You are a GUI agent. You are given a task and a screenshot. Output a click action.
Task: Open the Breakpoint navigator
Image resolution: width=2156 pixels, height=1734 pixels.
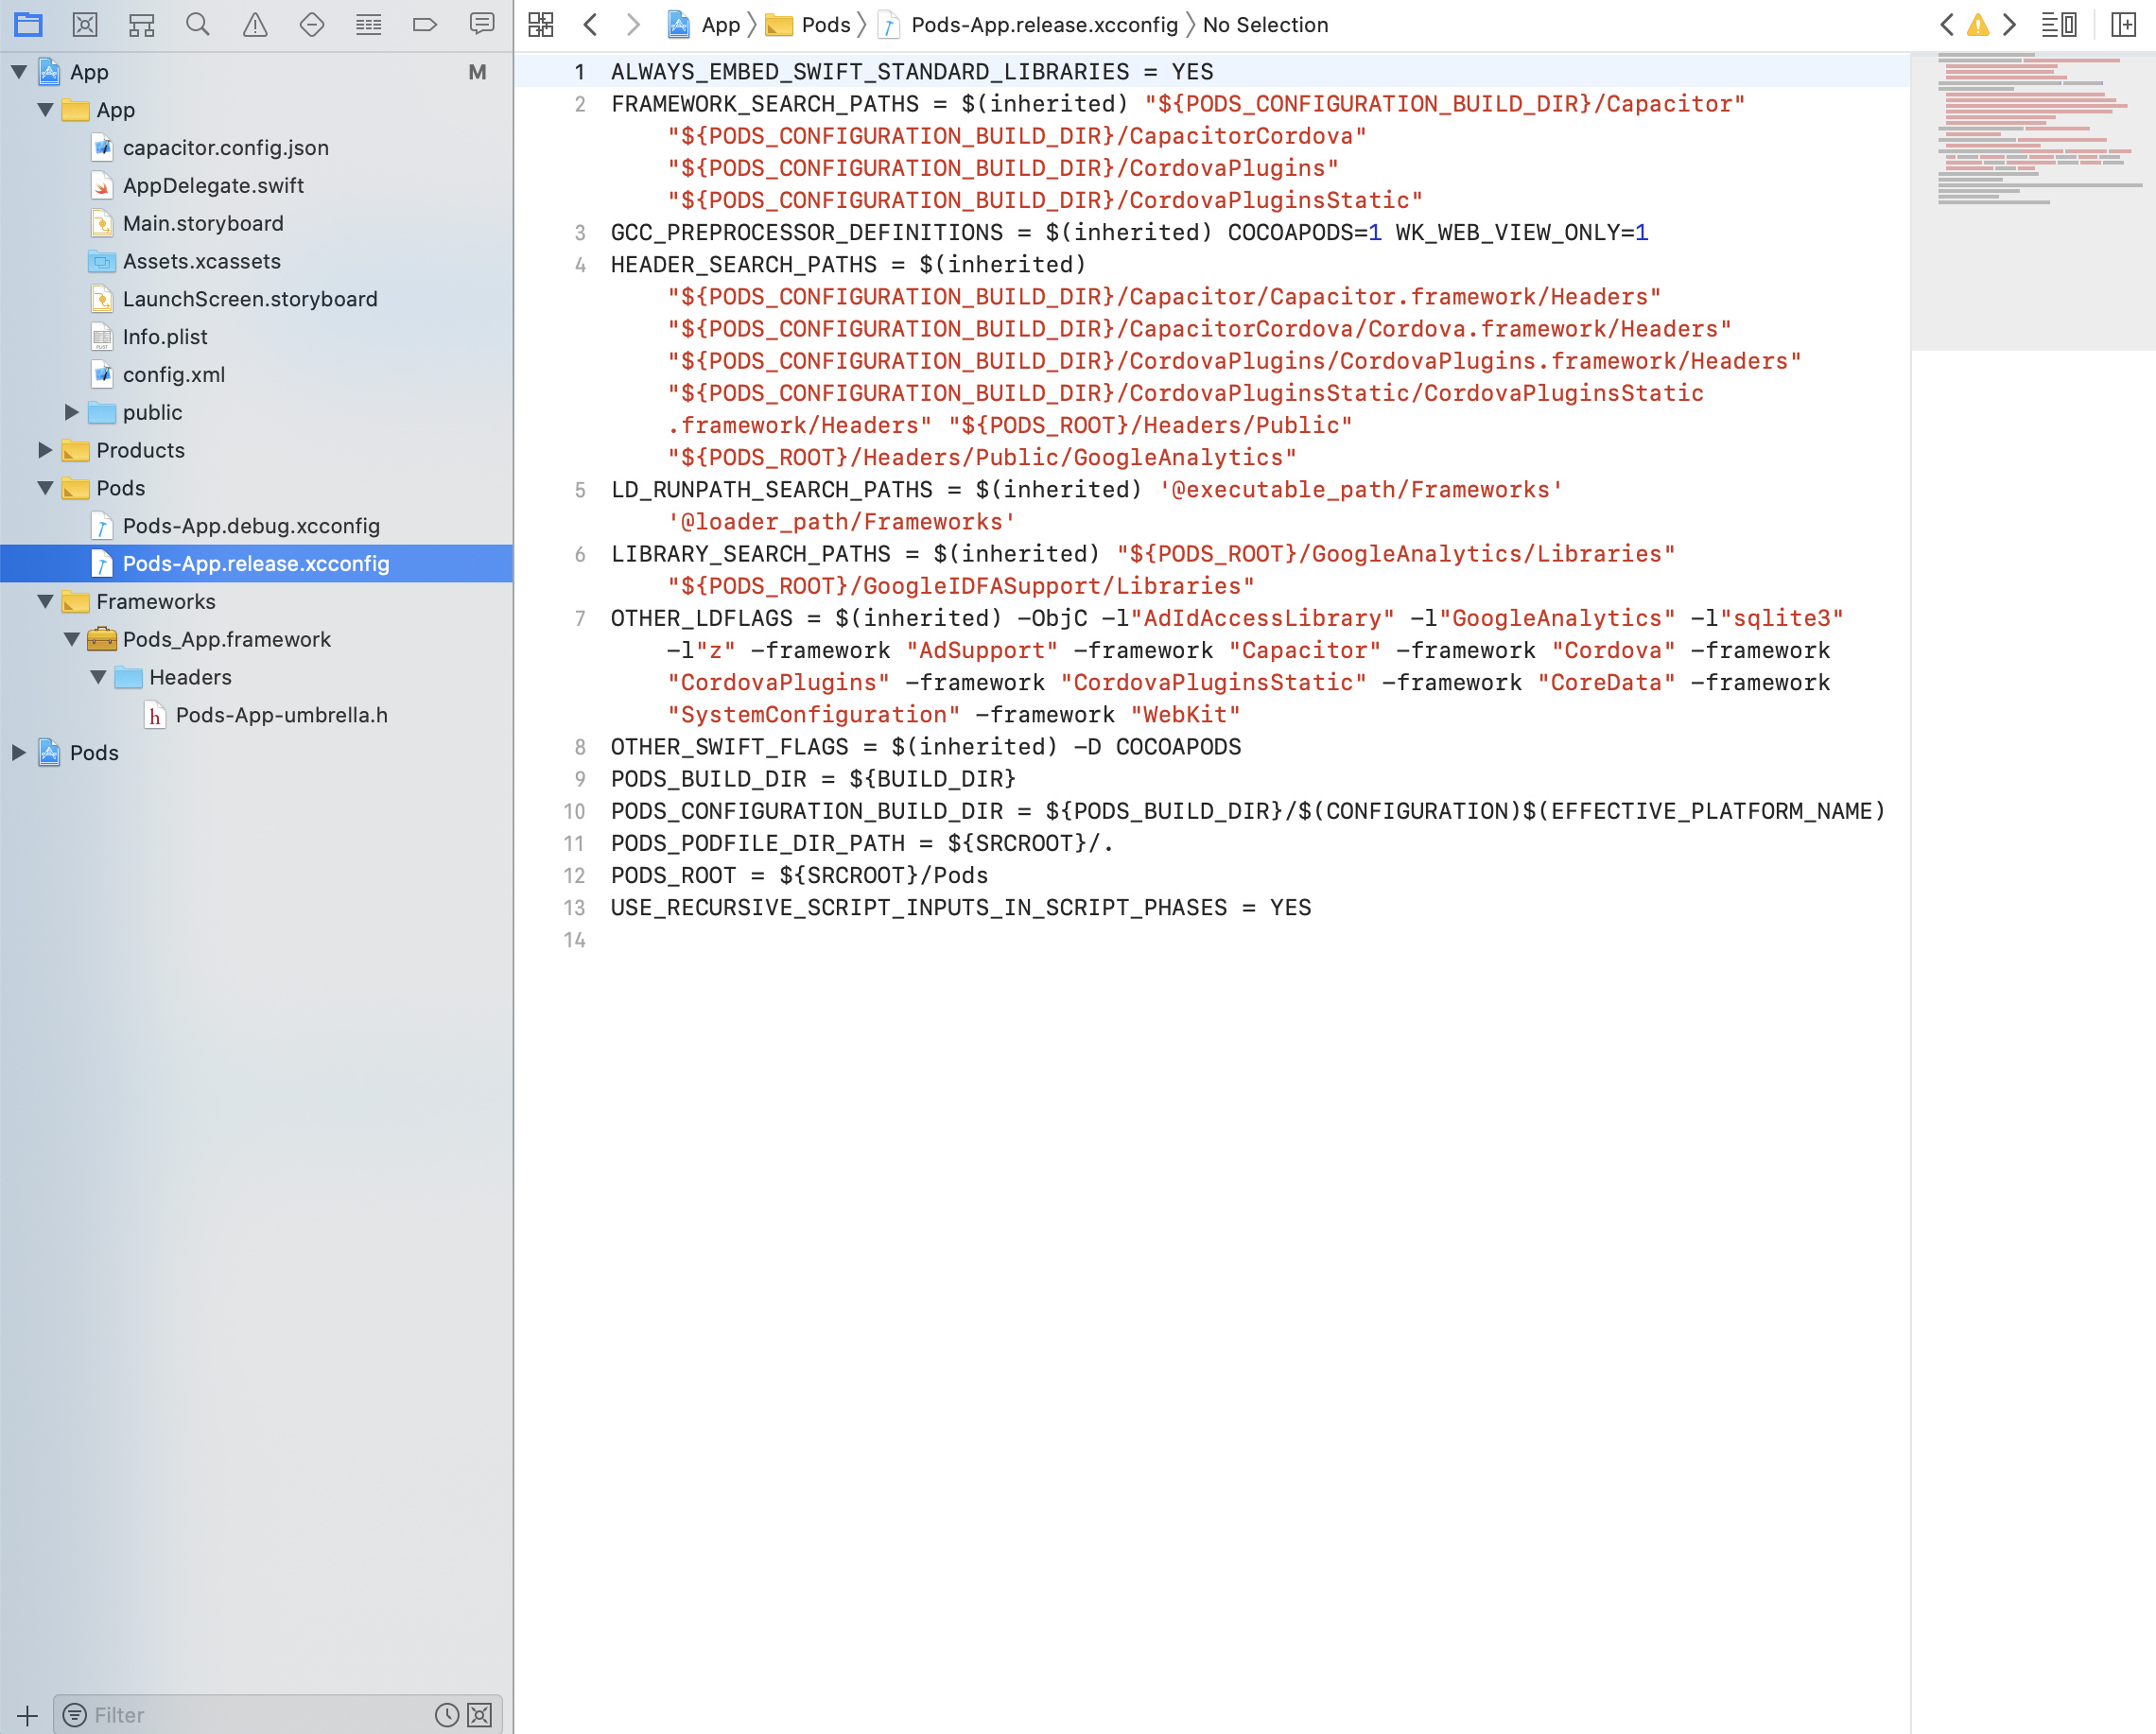pos(425,24)
